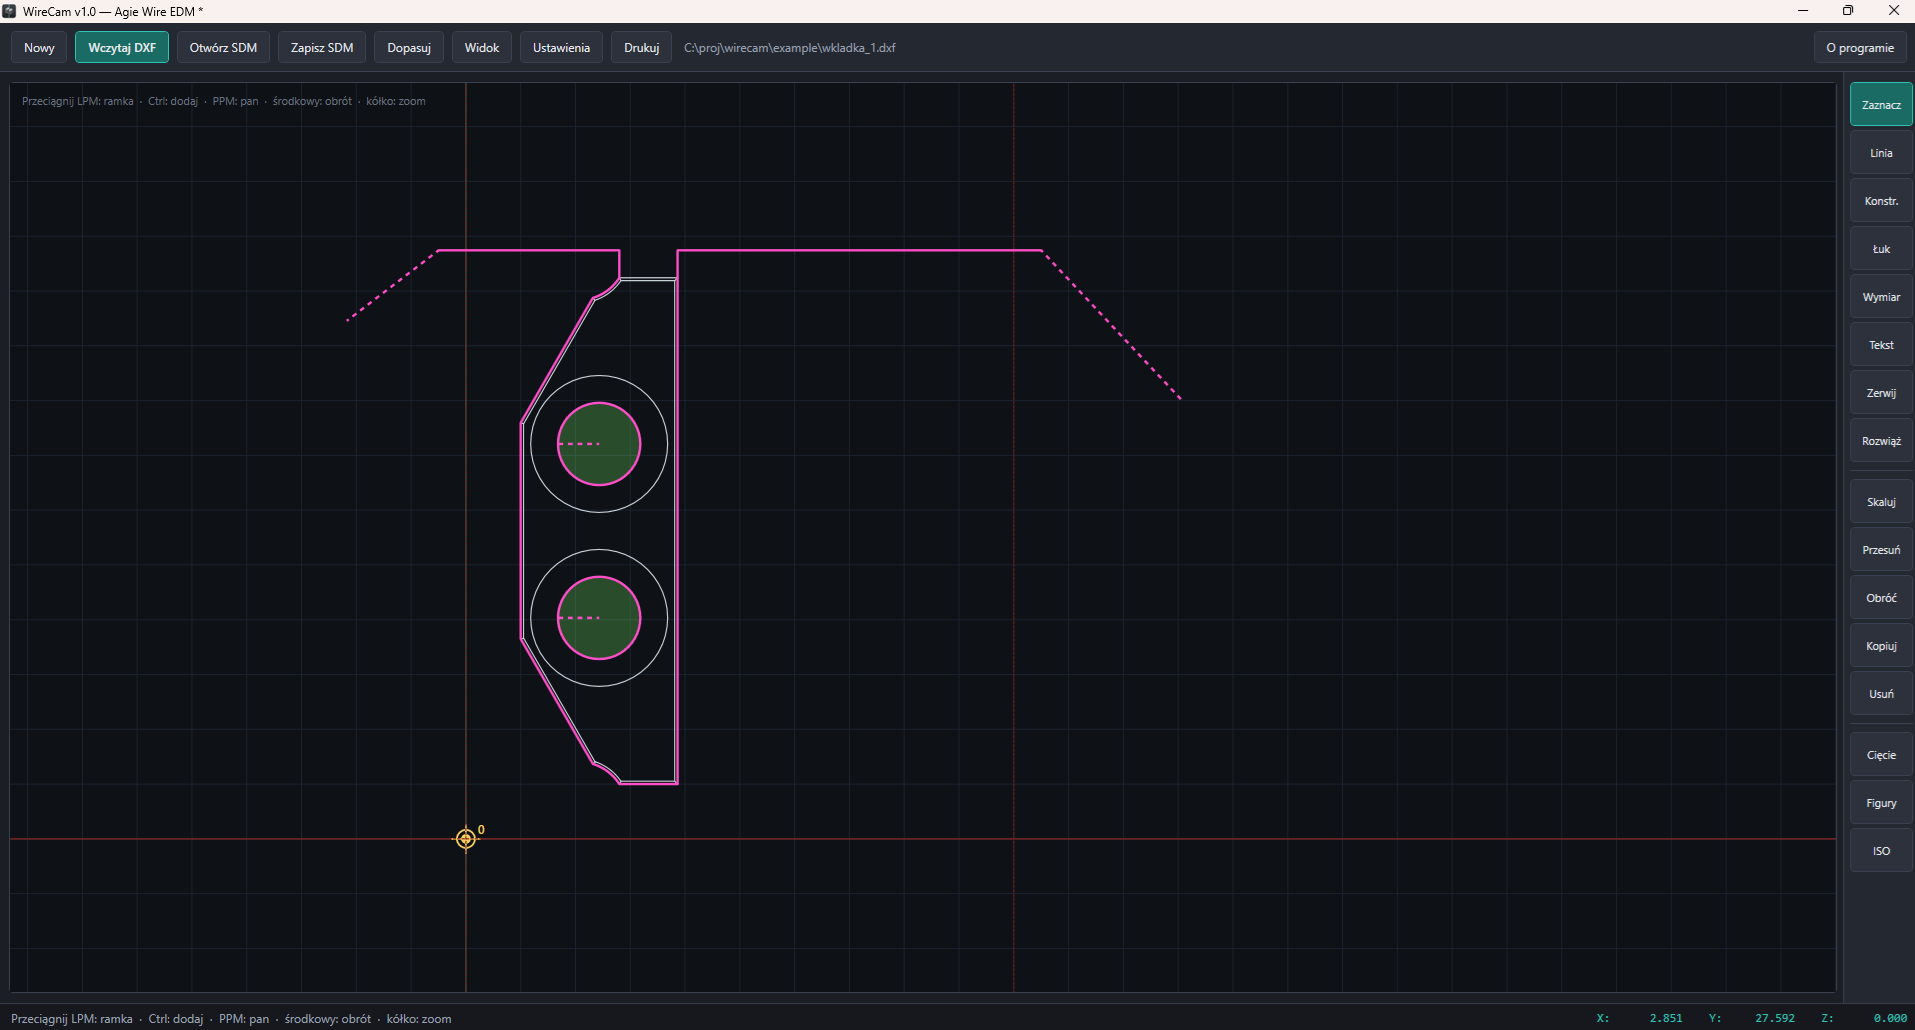Select the lower green filled circle
1915x1030 pixels.
(599, 618)
